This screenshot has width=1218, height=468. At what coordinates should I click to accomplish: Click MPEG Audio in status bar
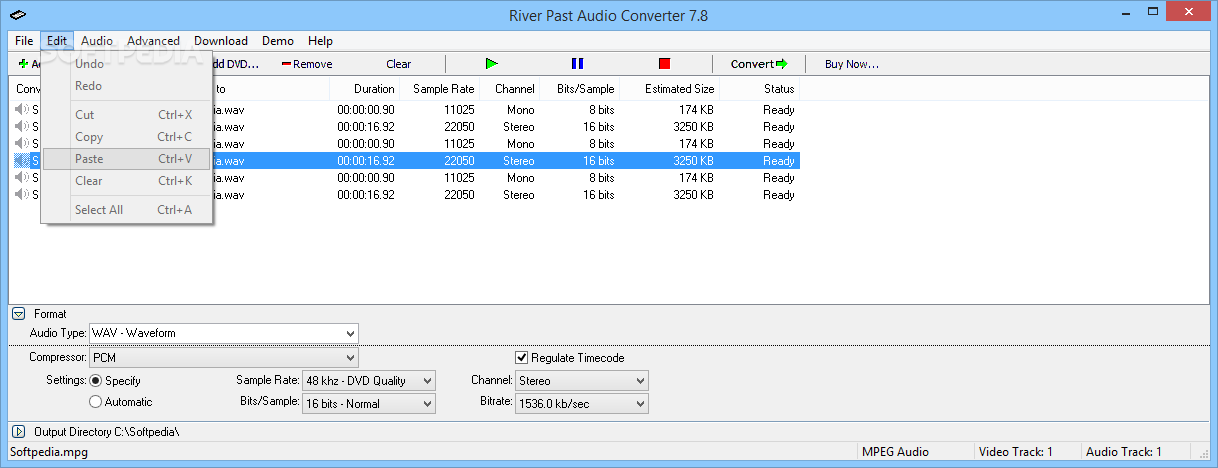[895, 452]
